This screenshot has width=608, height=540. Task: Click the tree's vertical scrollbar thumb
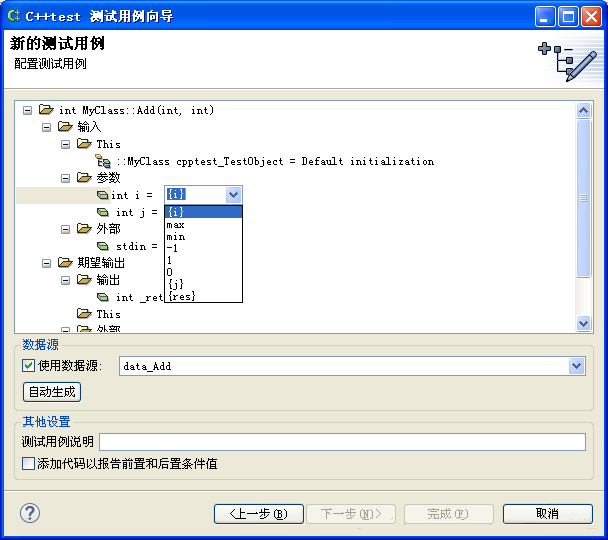pyautogui.click(x=583, y=198)
